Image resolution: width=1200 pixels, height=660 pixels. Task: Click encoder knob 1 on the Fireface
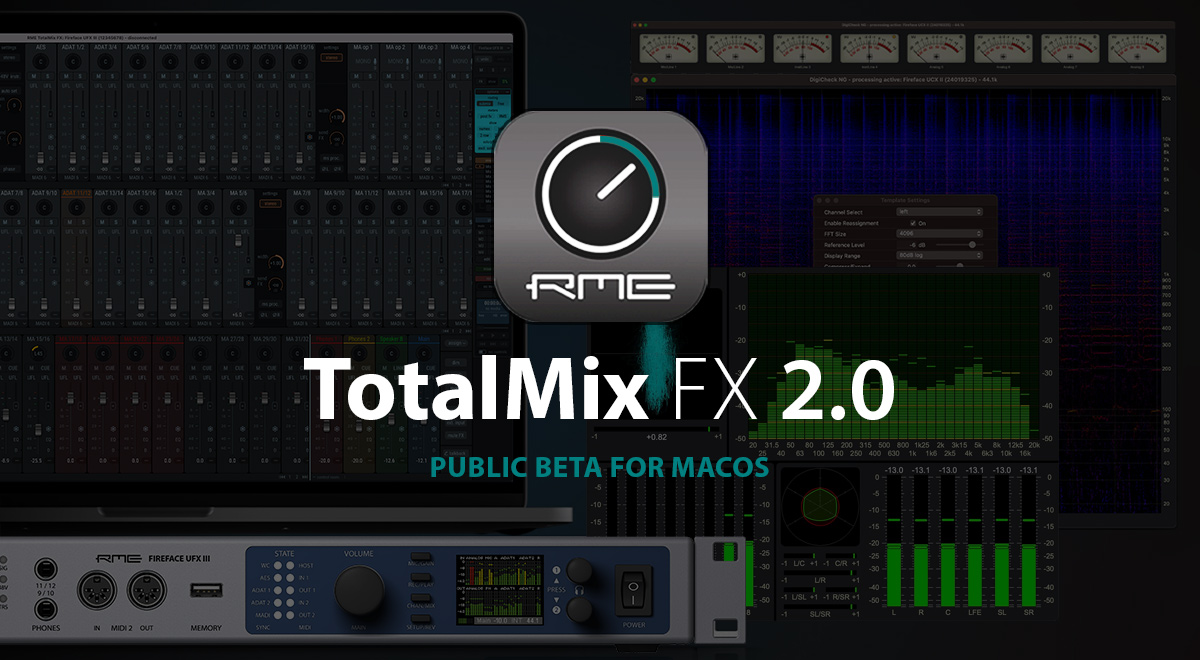(x=579, y=571)
